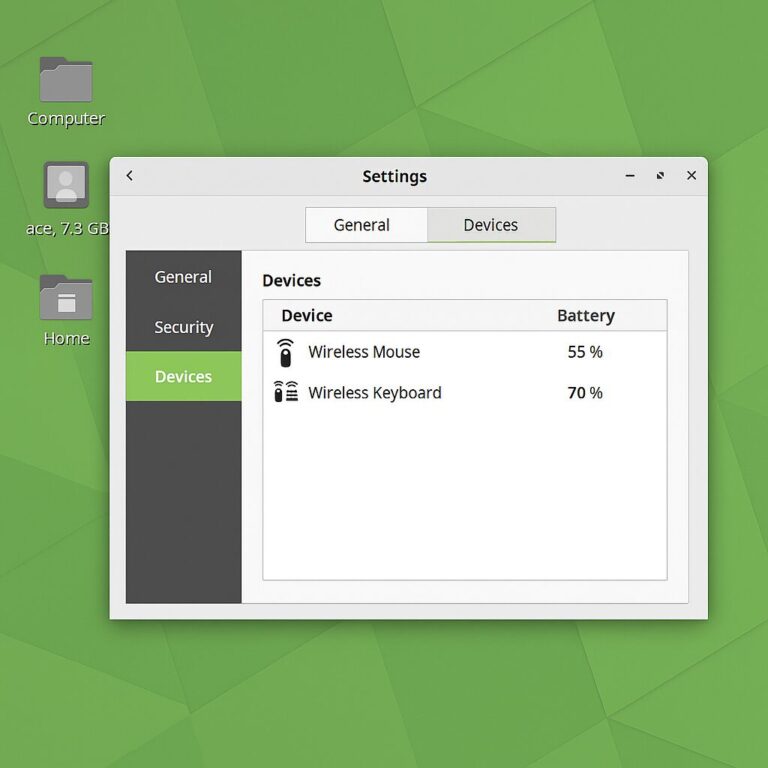Select the Wireless Keyboard device icon
768x768 pixels.
[286, 392]
